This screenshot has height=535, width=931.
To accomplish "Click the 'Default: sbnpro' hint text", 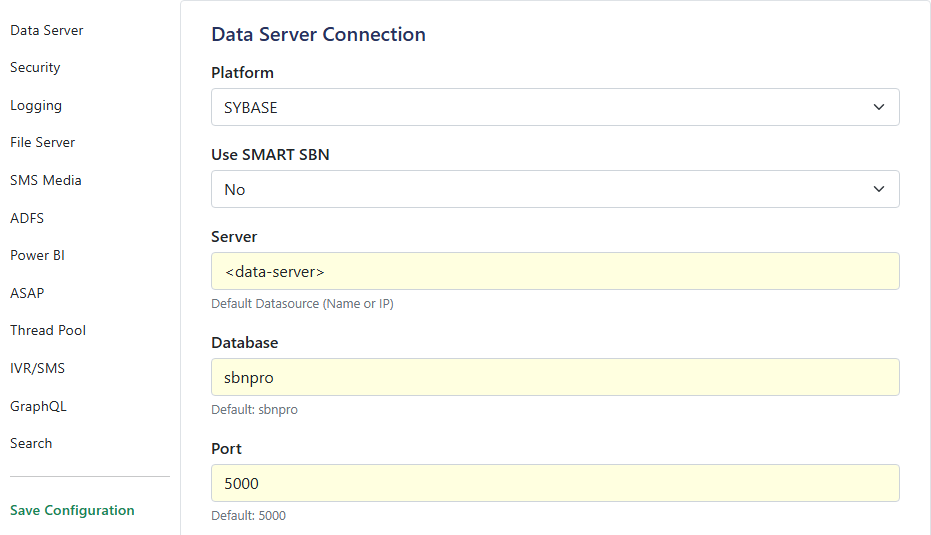I will [x=254, y=410].
